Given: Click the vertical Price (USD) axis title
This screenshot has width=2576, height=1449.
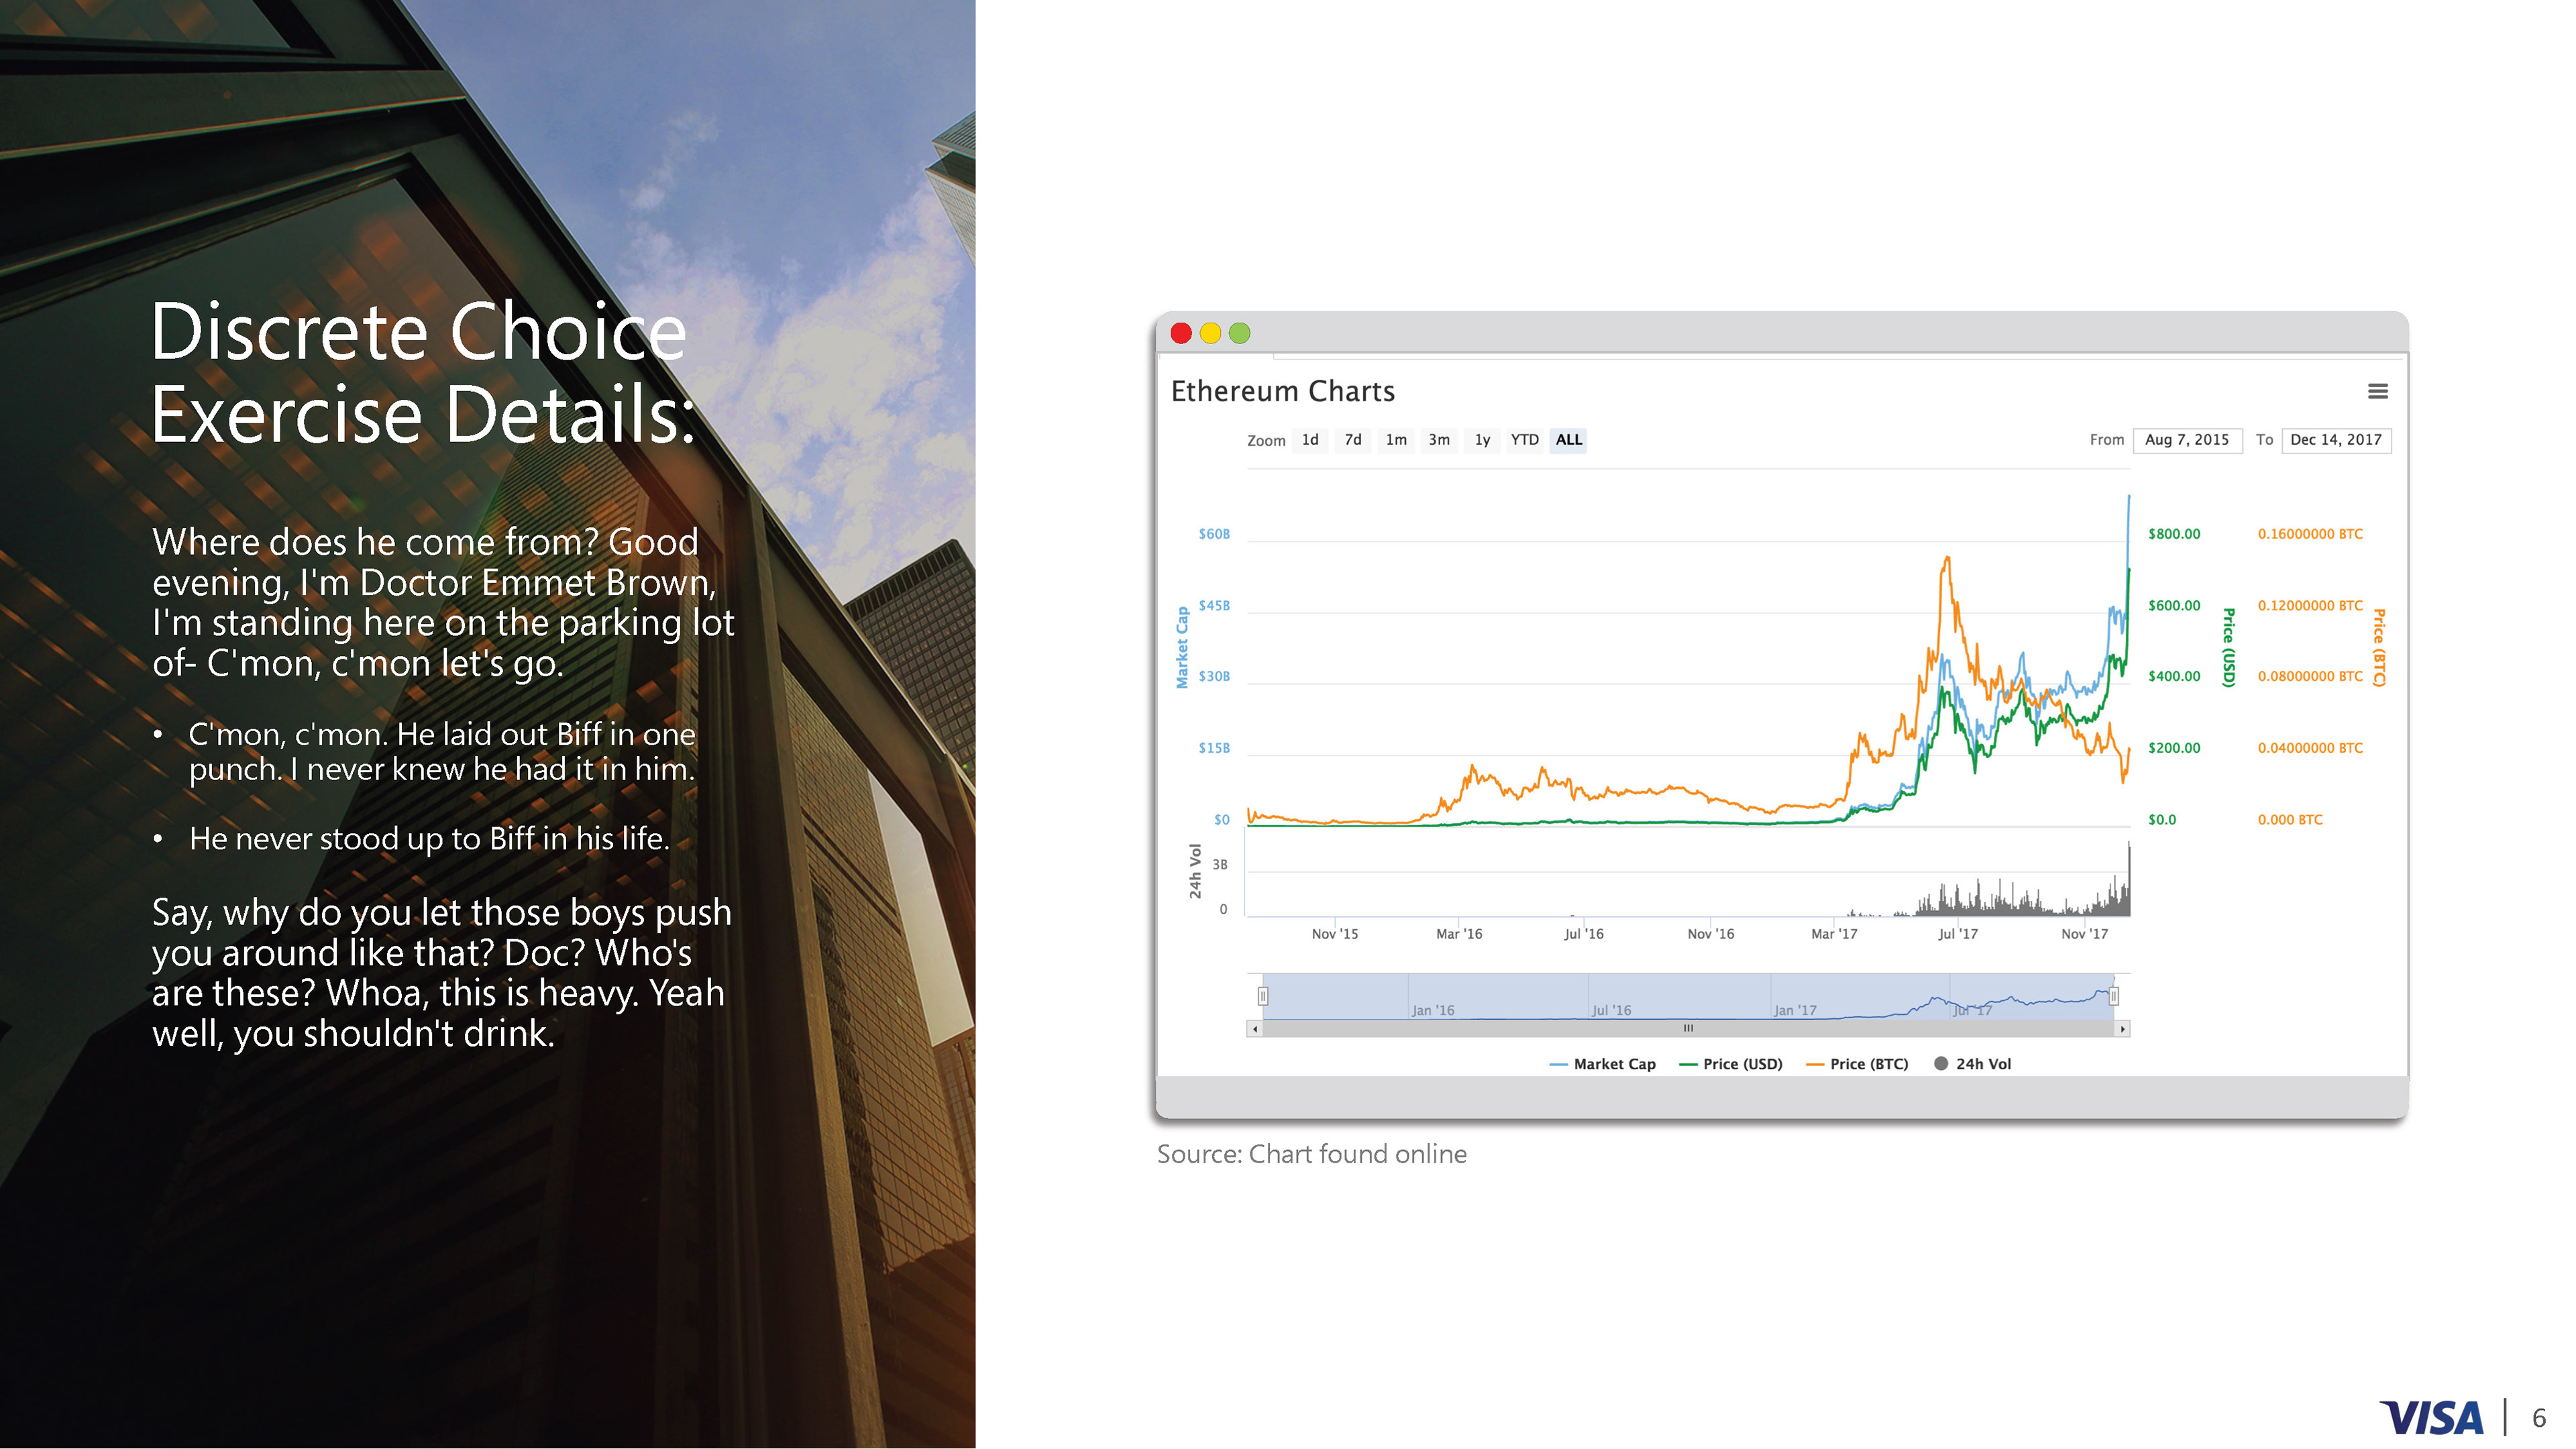Looking at the screenshot, I should (x=2228, y=647).
